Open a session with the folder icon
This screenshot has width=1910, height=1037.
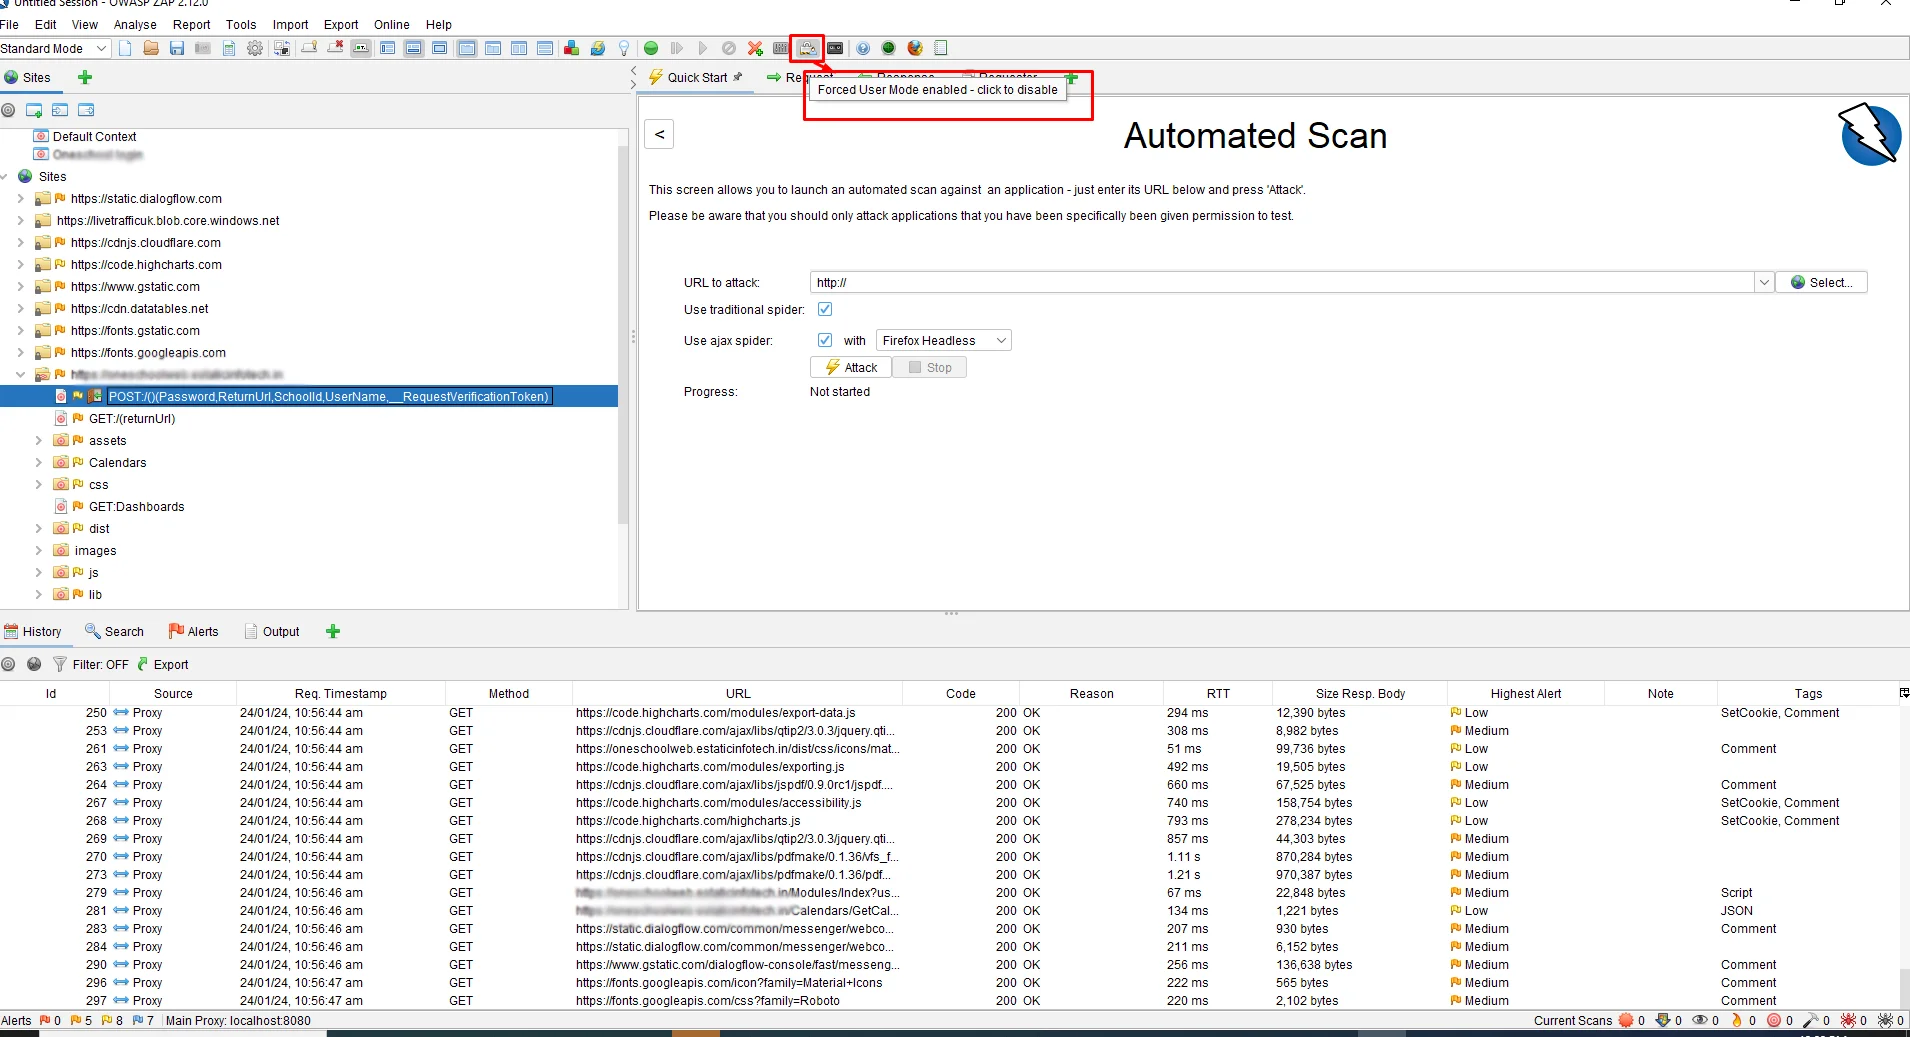tap(151, 48)
